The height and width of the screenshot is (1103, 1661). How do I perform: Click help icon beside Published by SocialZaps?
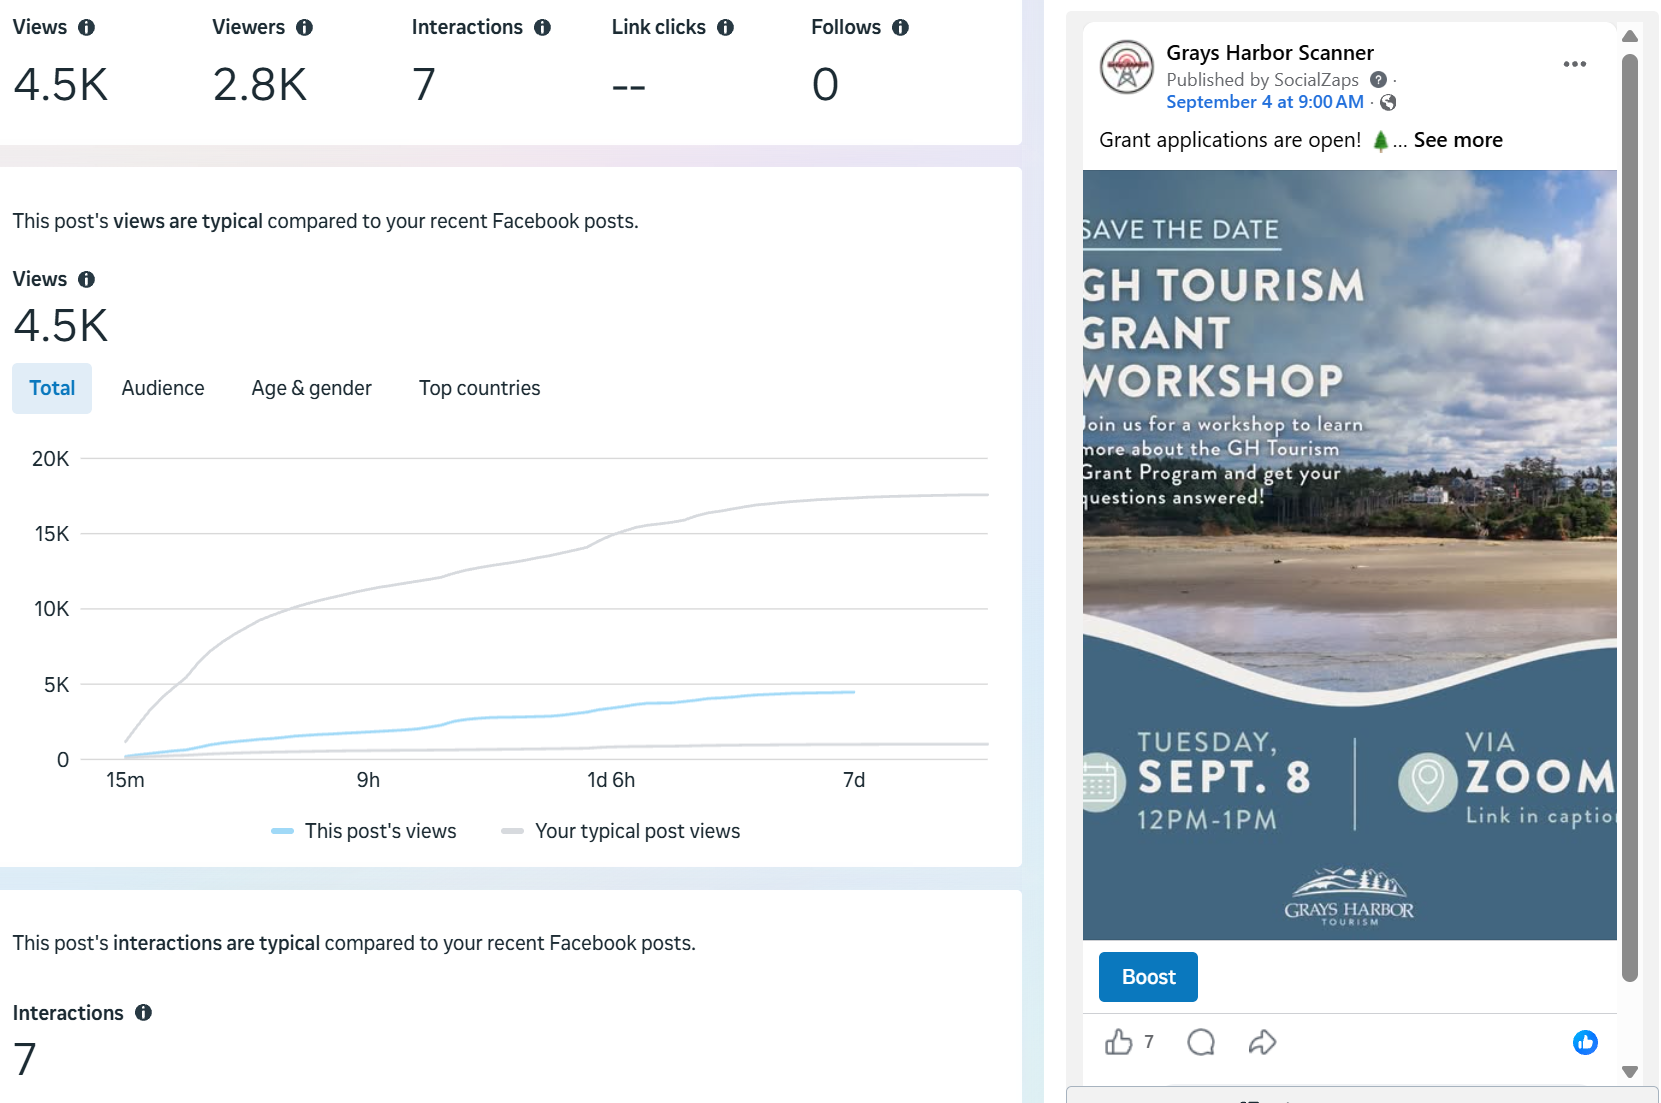1378,80
